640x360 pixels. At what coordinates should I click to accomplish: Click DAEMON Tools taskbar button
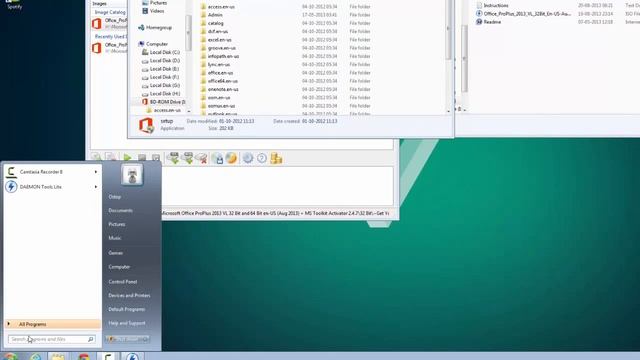132,357
